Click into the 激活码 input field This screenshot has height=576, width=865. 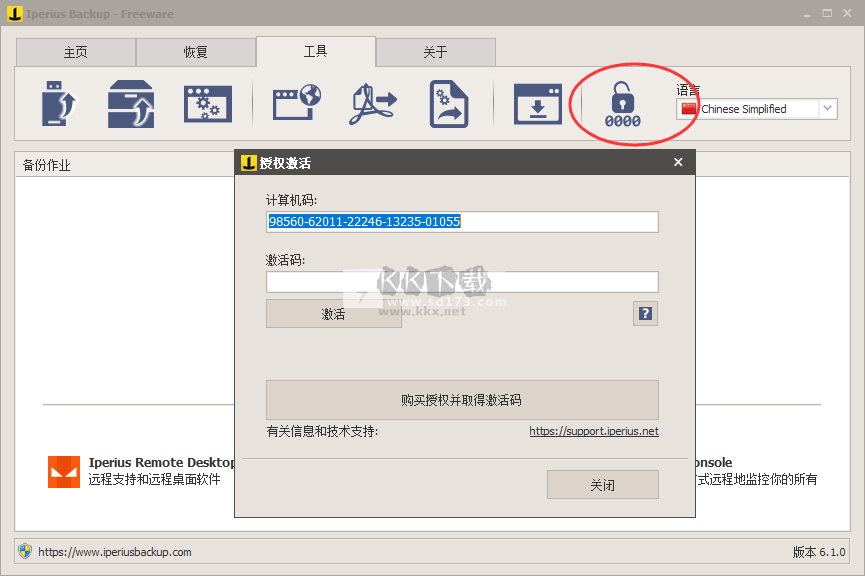(462, 282)
